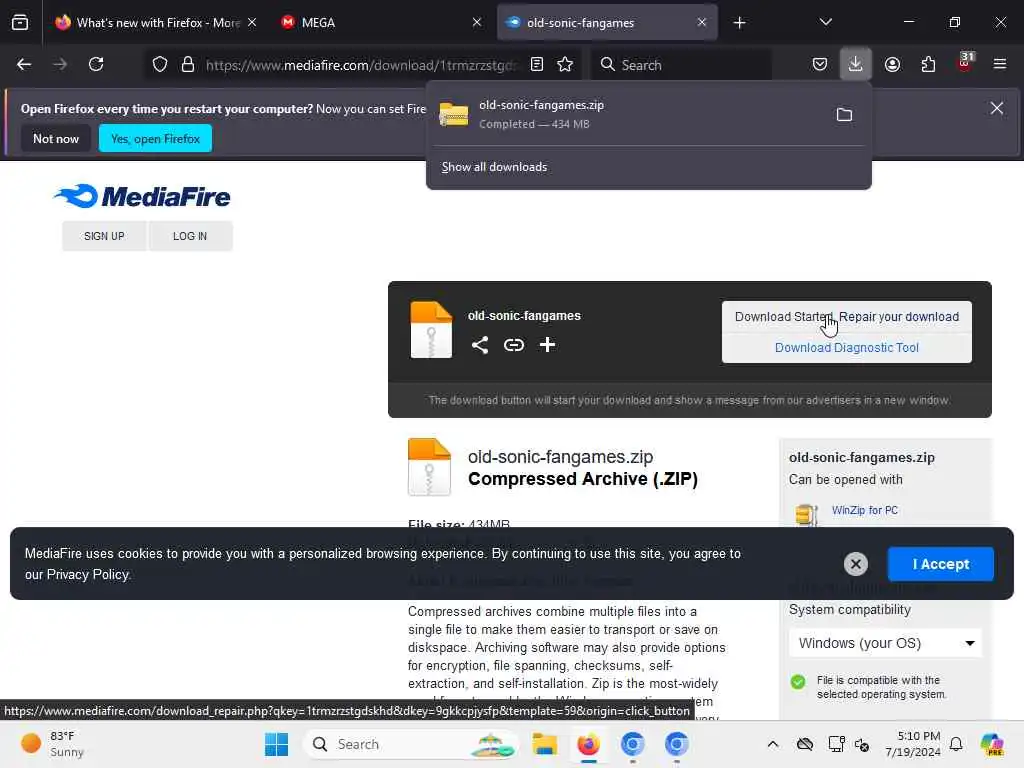The height and width of the screenshot is (768, 1024).
Task: Click MediaFire SIGN UP button
Action: [x=104, y=236]
